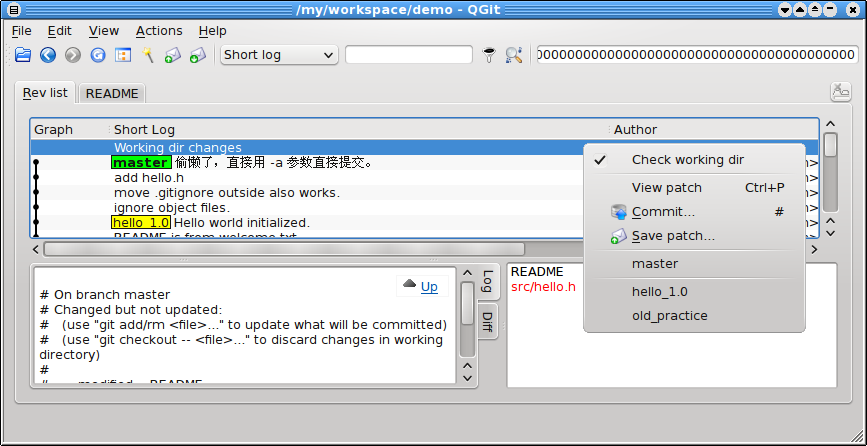Open the File menu

[x=22, y=31]
